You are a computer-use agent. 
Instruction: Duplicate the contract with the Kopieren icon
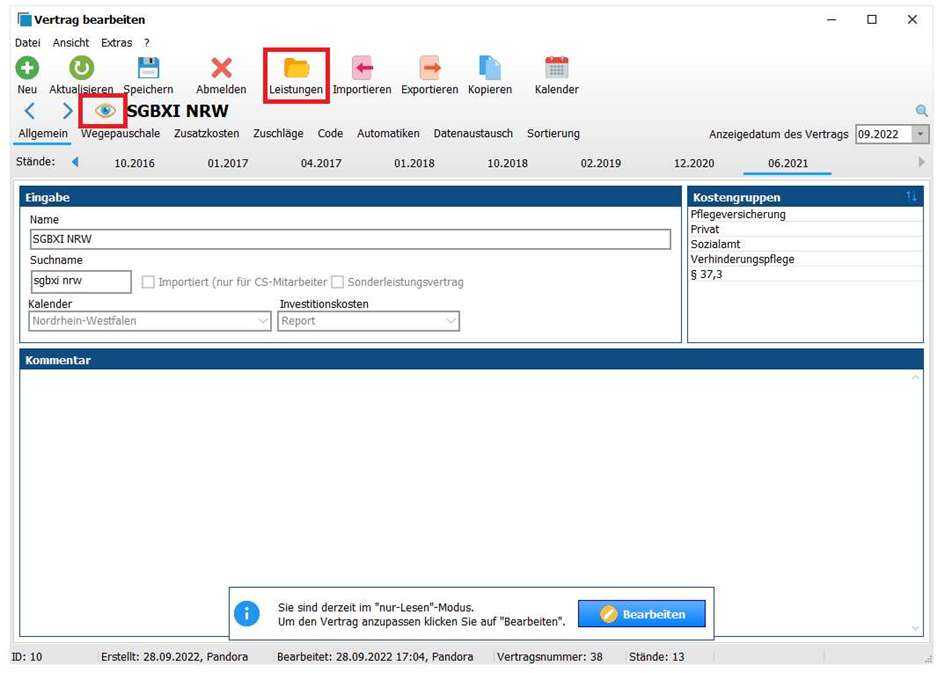click(489, 67)
